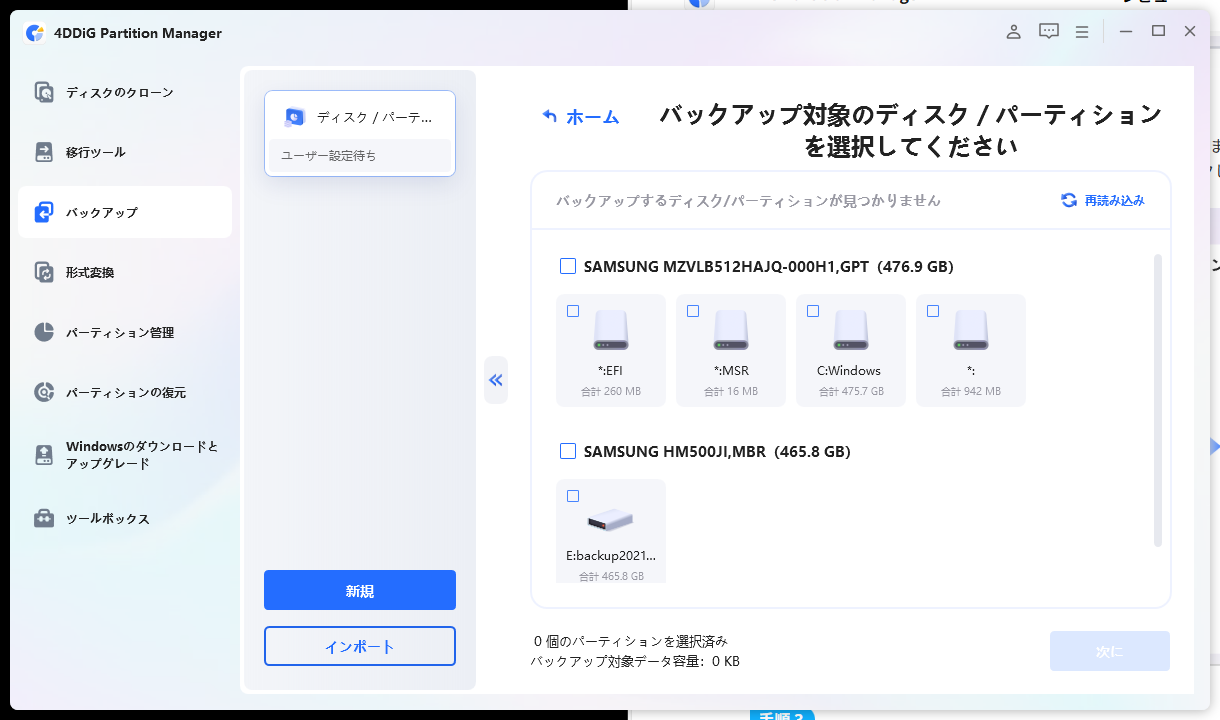Collapse the task panel with double chevron
1220x720 pixels.
point(496,380)
